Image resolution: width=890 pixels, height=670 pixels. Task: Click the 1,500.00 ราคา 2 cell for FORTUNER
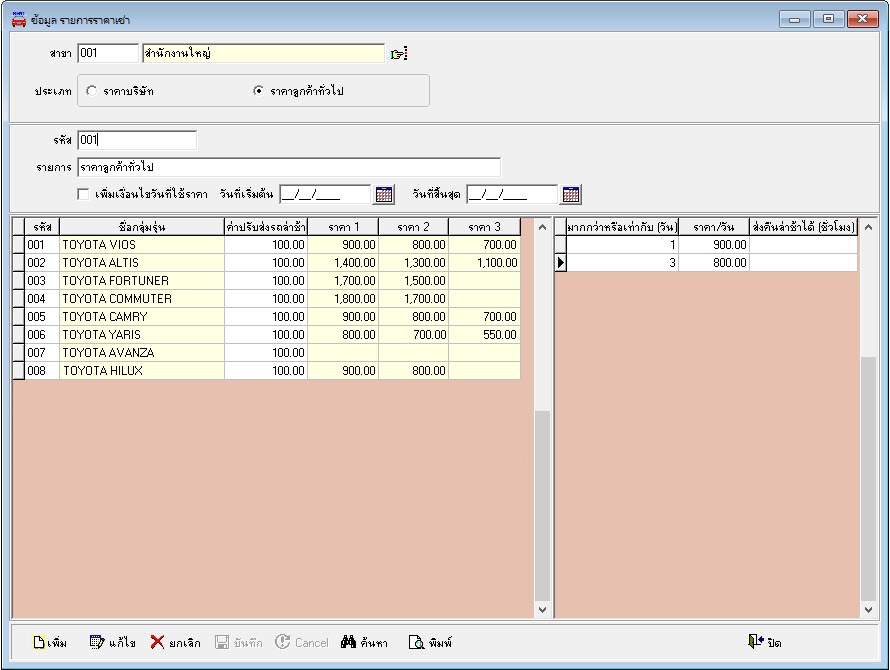[413, 280]
